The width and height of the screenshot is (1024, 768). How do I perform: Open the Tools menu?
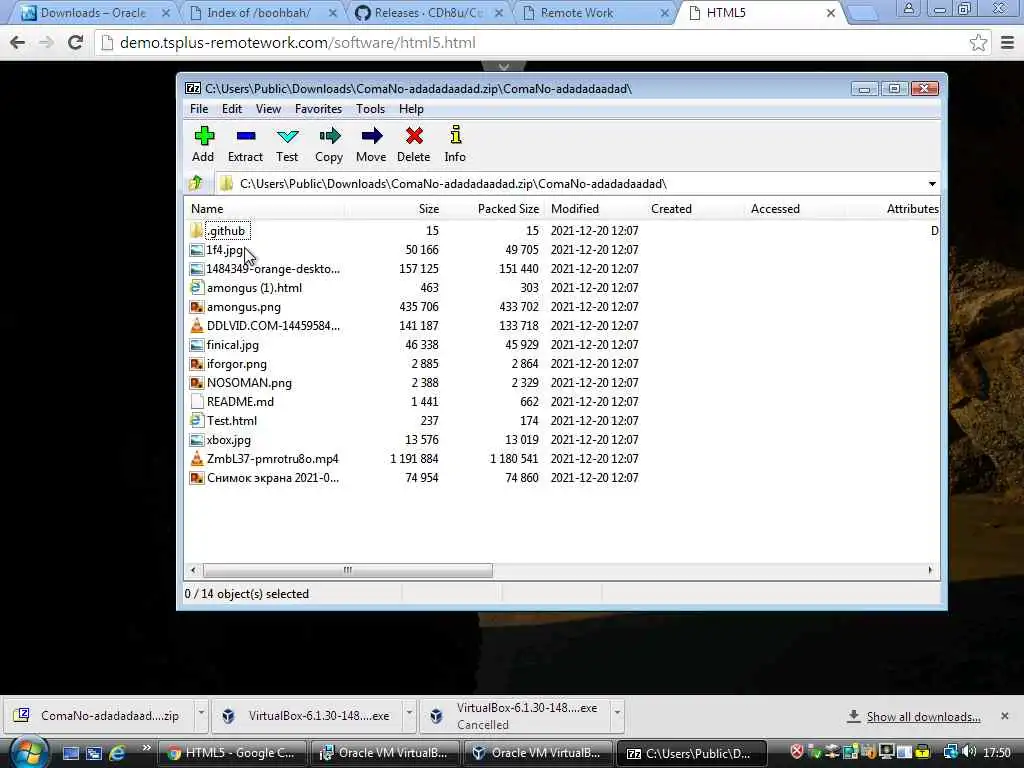click(370, 108)
